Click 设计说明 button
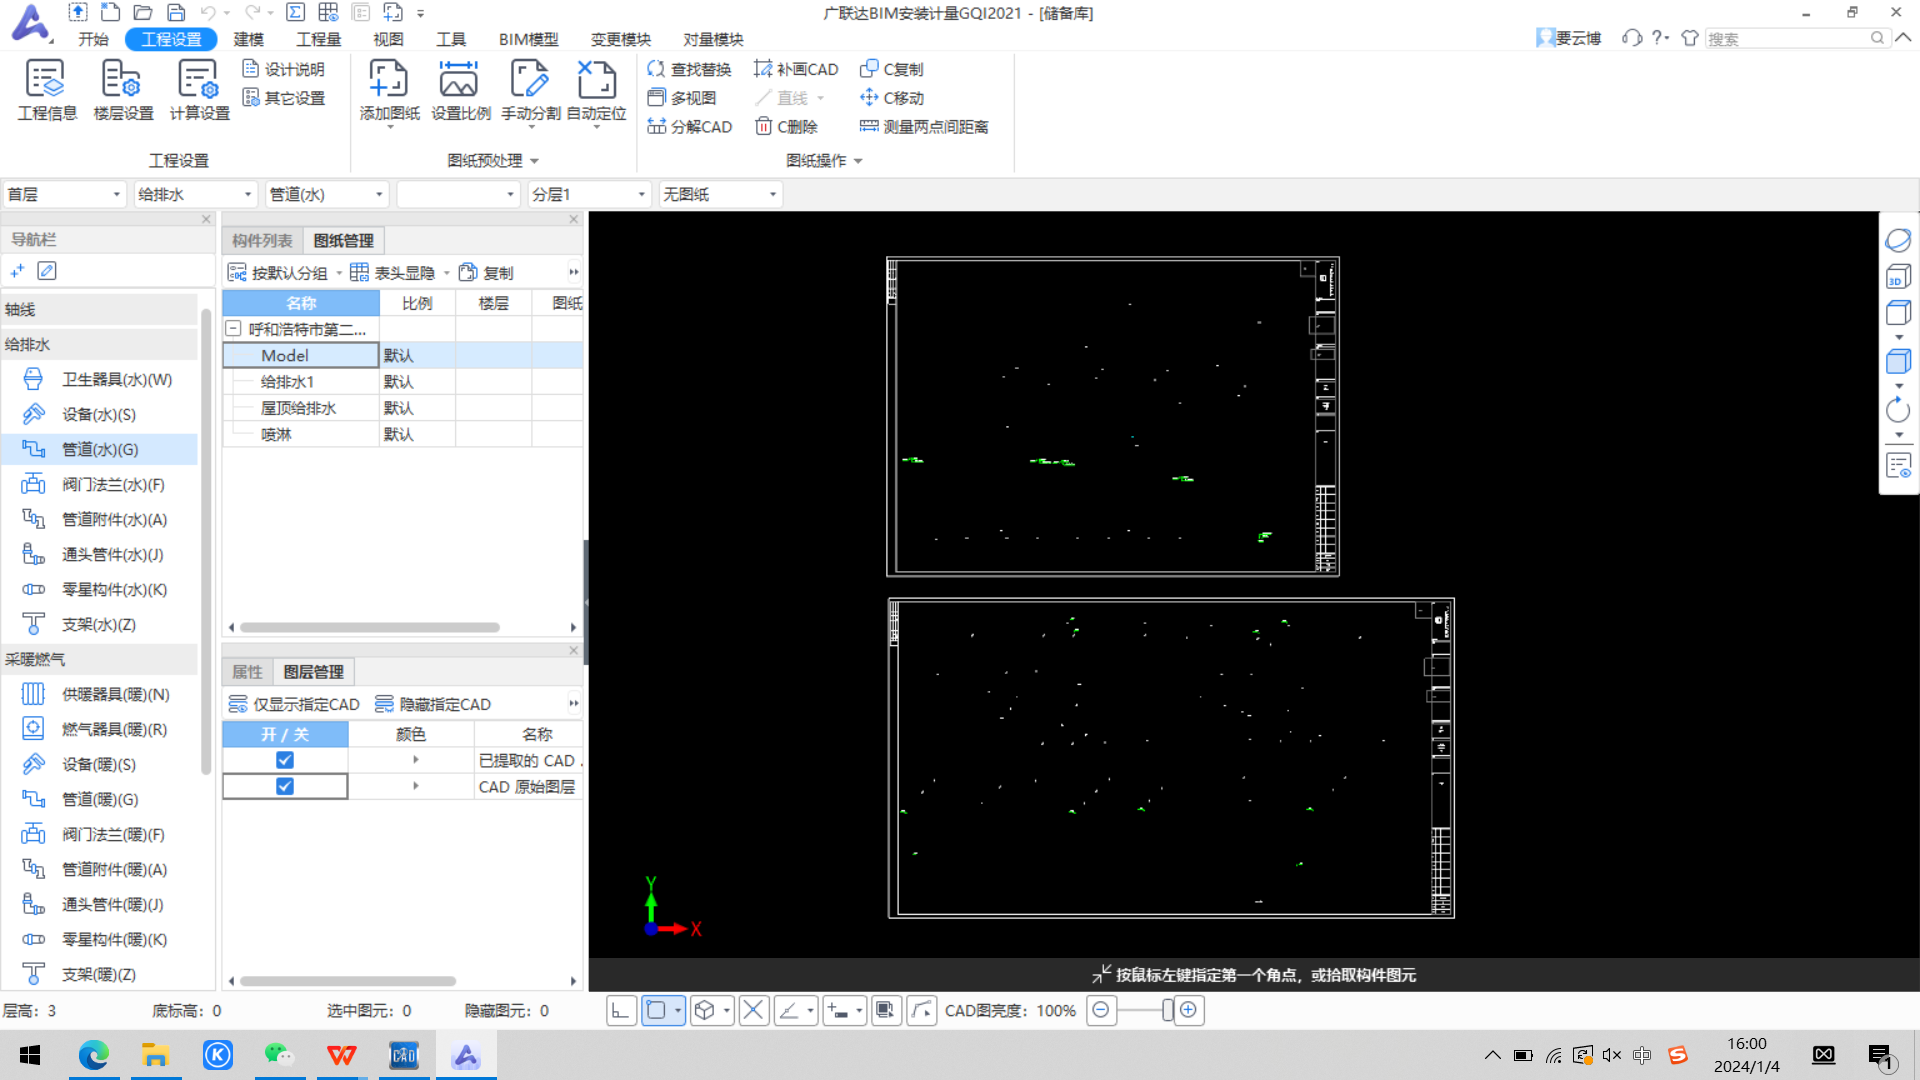 coord(284,69)
